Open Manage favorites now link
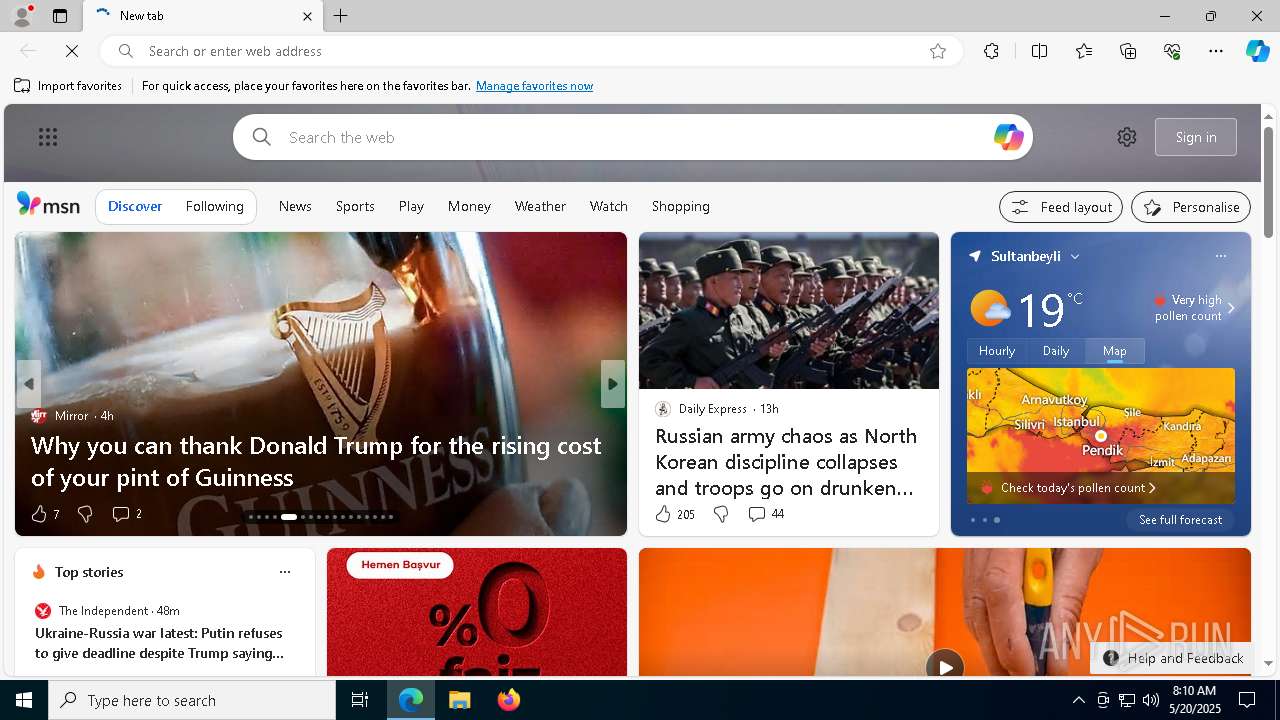This screenshot has width=1280, height=720. tap(534, 86)
